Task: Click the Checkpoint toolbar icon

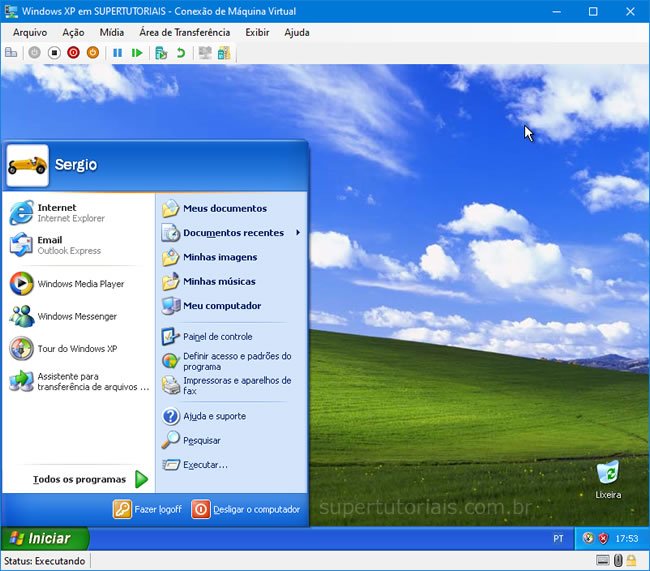Action: coord(161,52)
